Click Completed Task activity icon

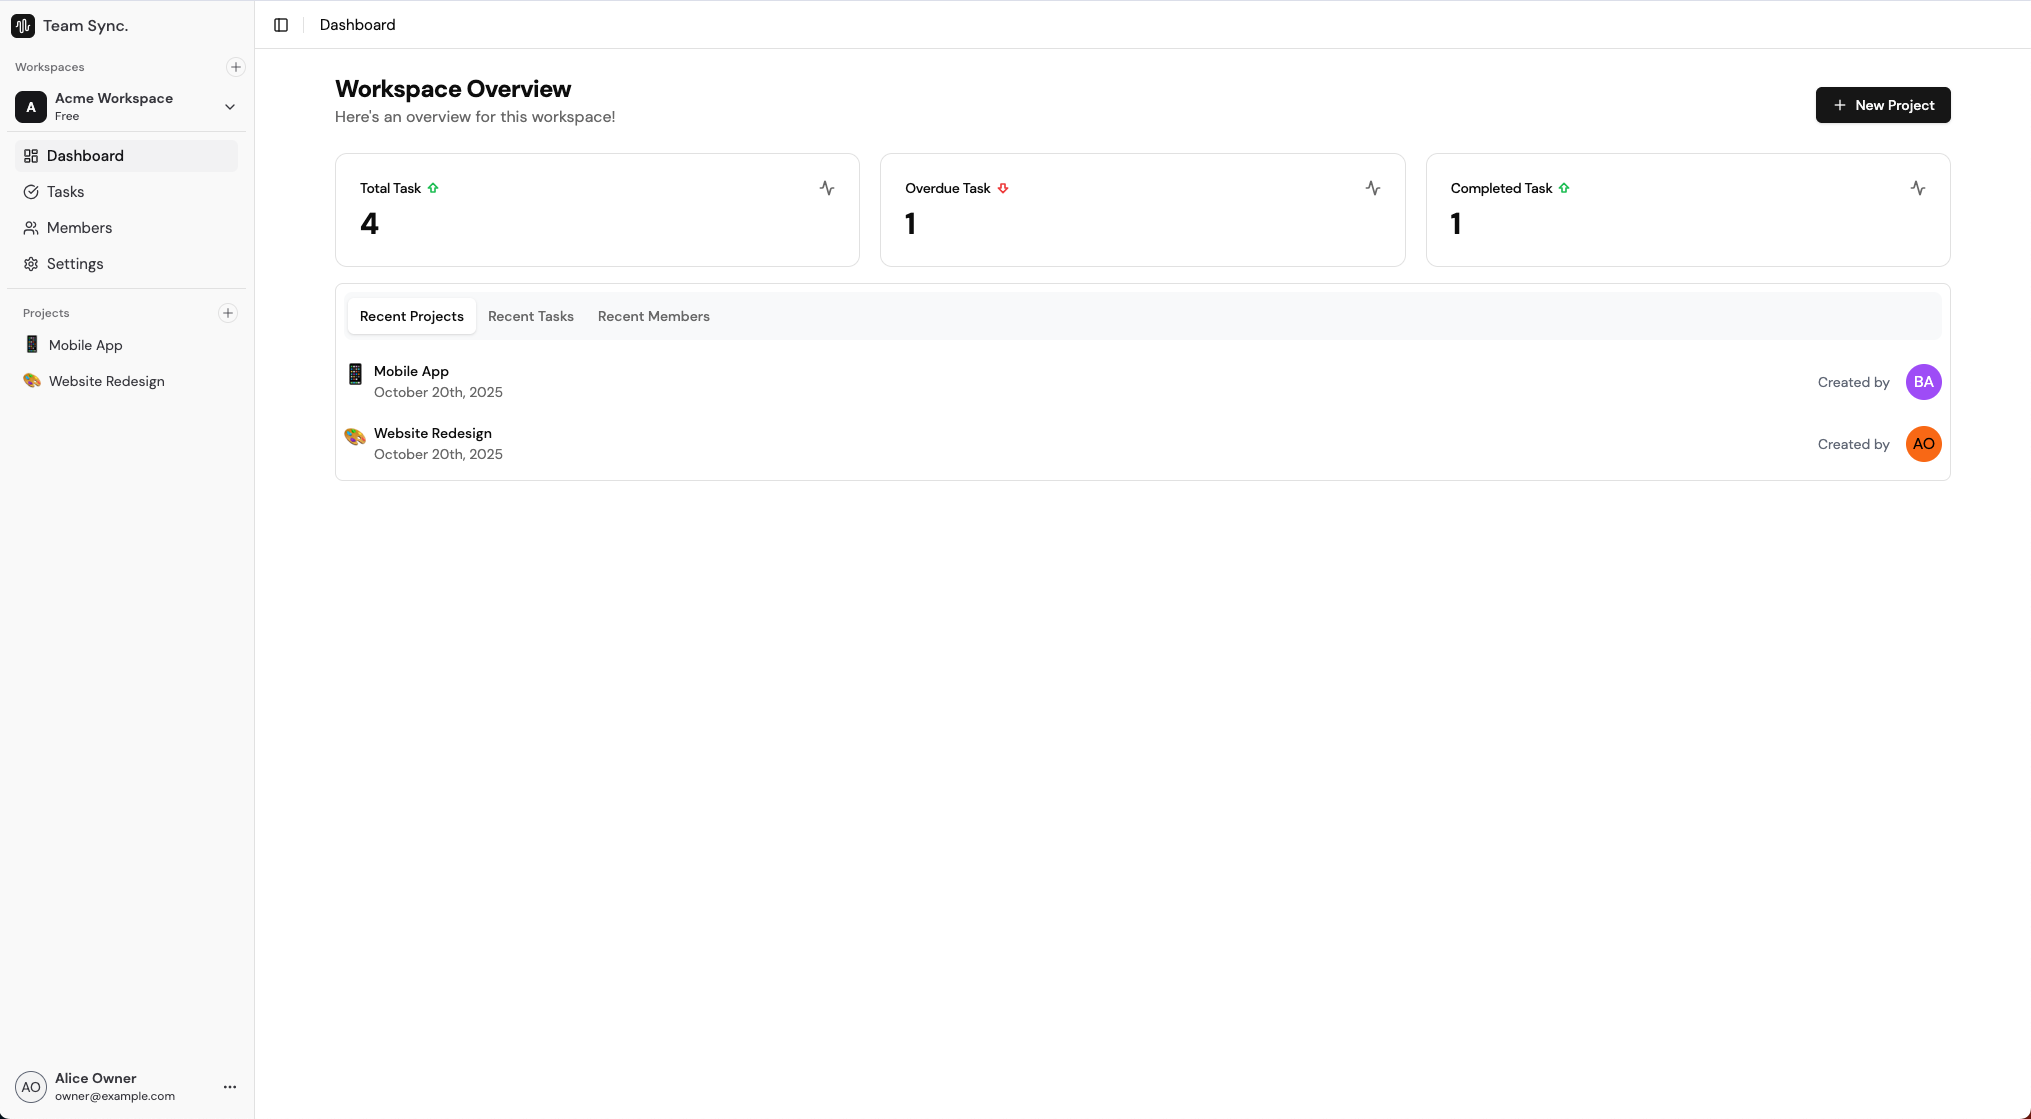pyautogui.click(x=1917, y=188)
